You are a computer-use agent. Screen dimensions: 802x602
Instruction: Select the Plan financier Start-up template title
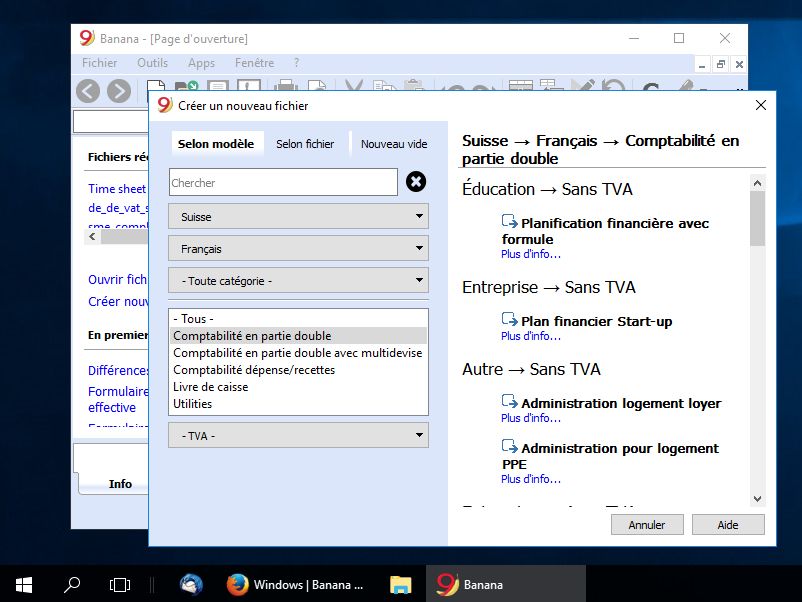[x=596, y=321]
